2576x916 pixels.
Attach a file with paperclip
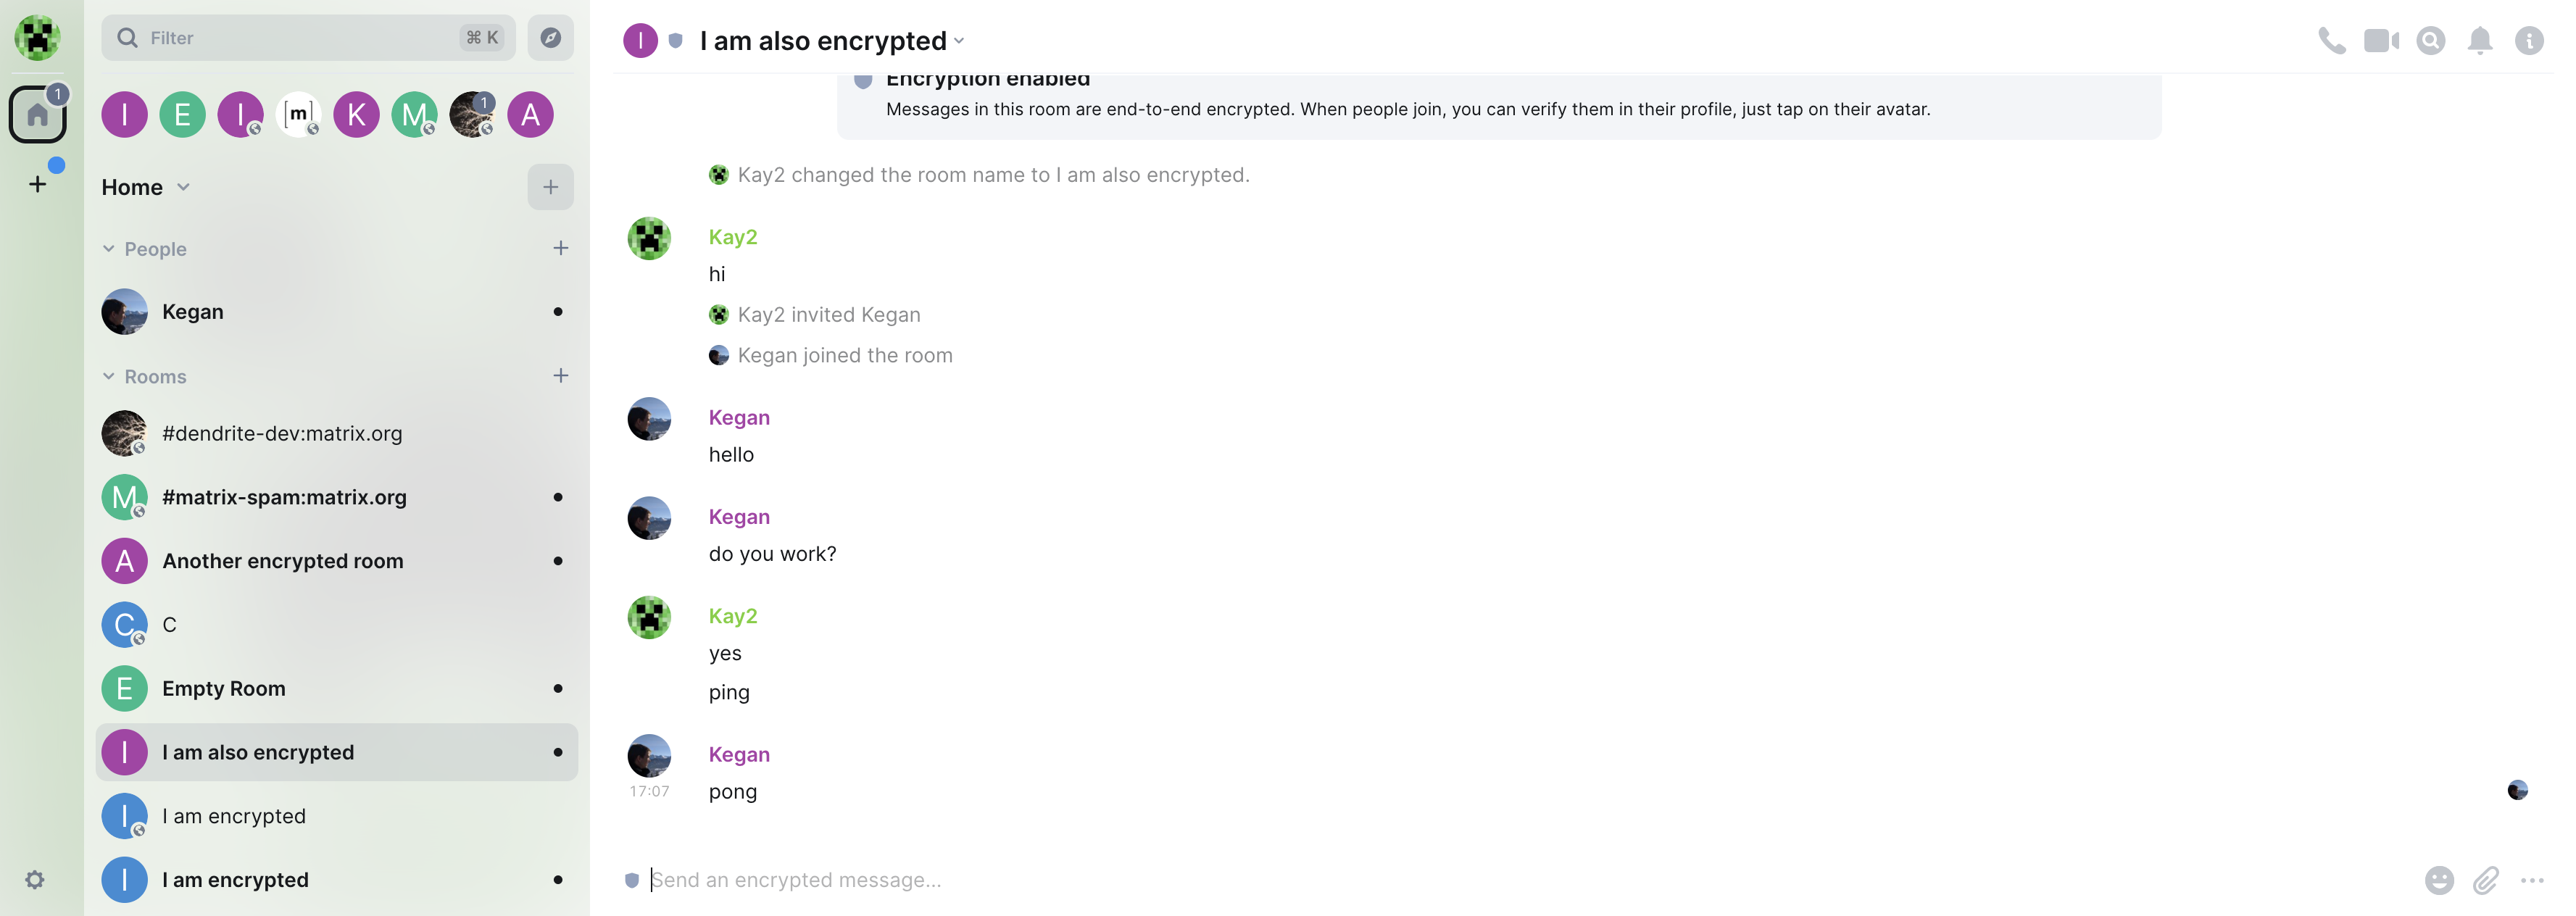(x=2486, y=880)
